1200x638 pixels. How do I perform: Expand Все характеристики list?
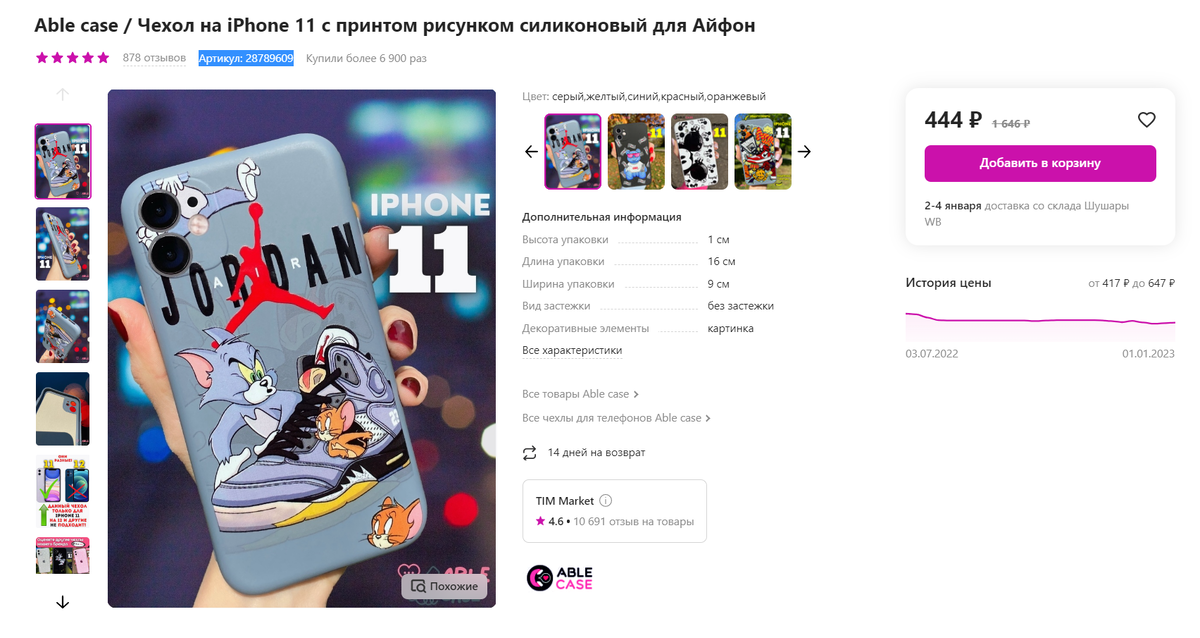(x=572, y=351)
